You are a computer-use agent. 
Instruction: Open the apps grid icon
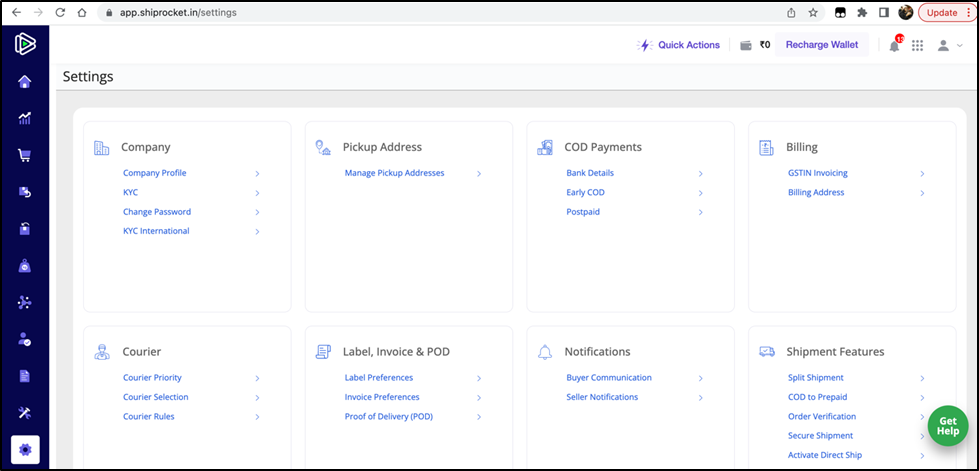coord(917,45)
